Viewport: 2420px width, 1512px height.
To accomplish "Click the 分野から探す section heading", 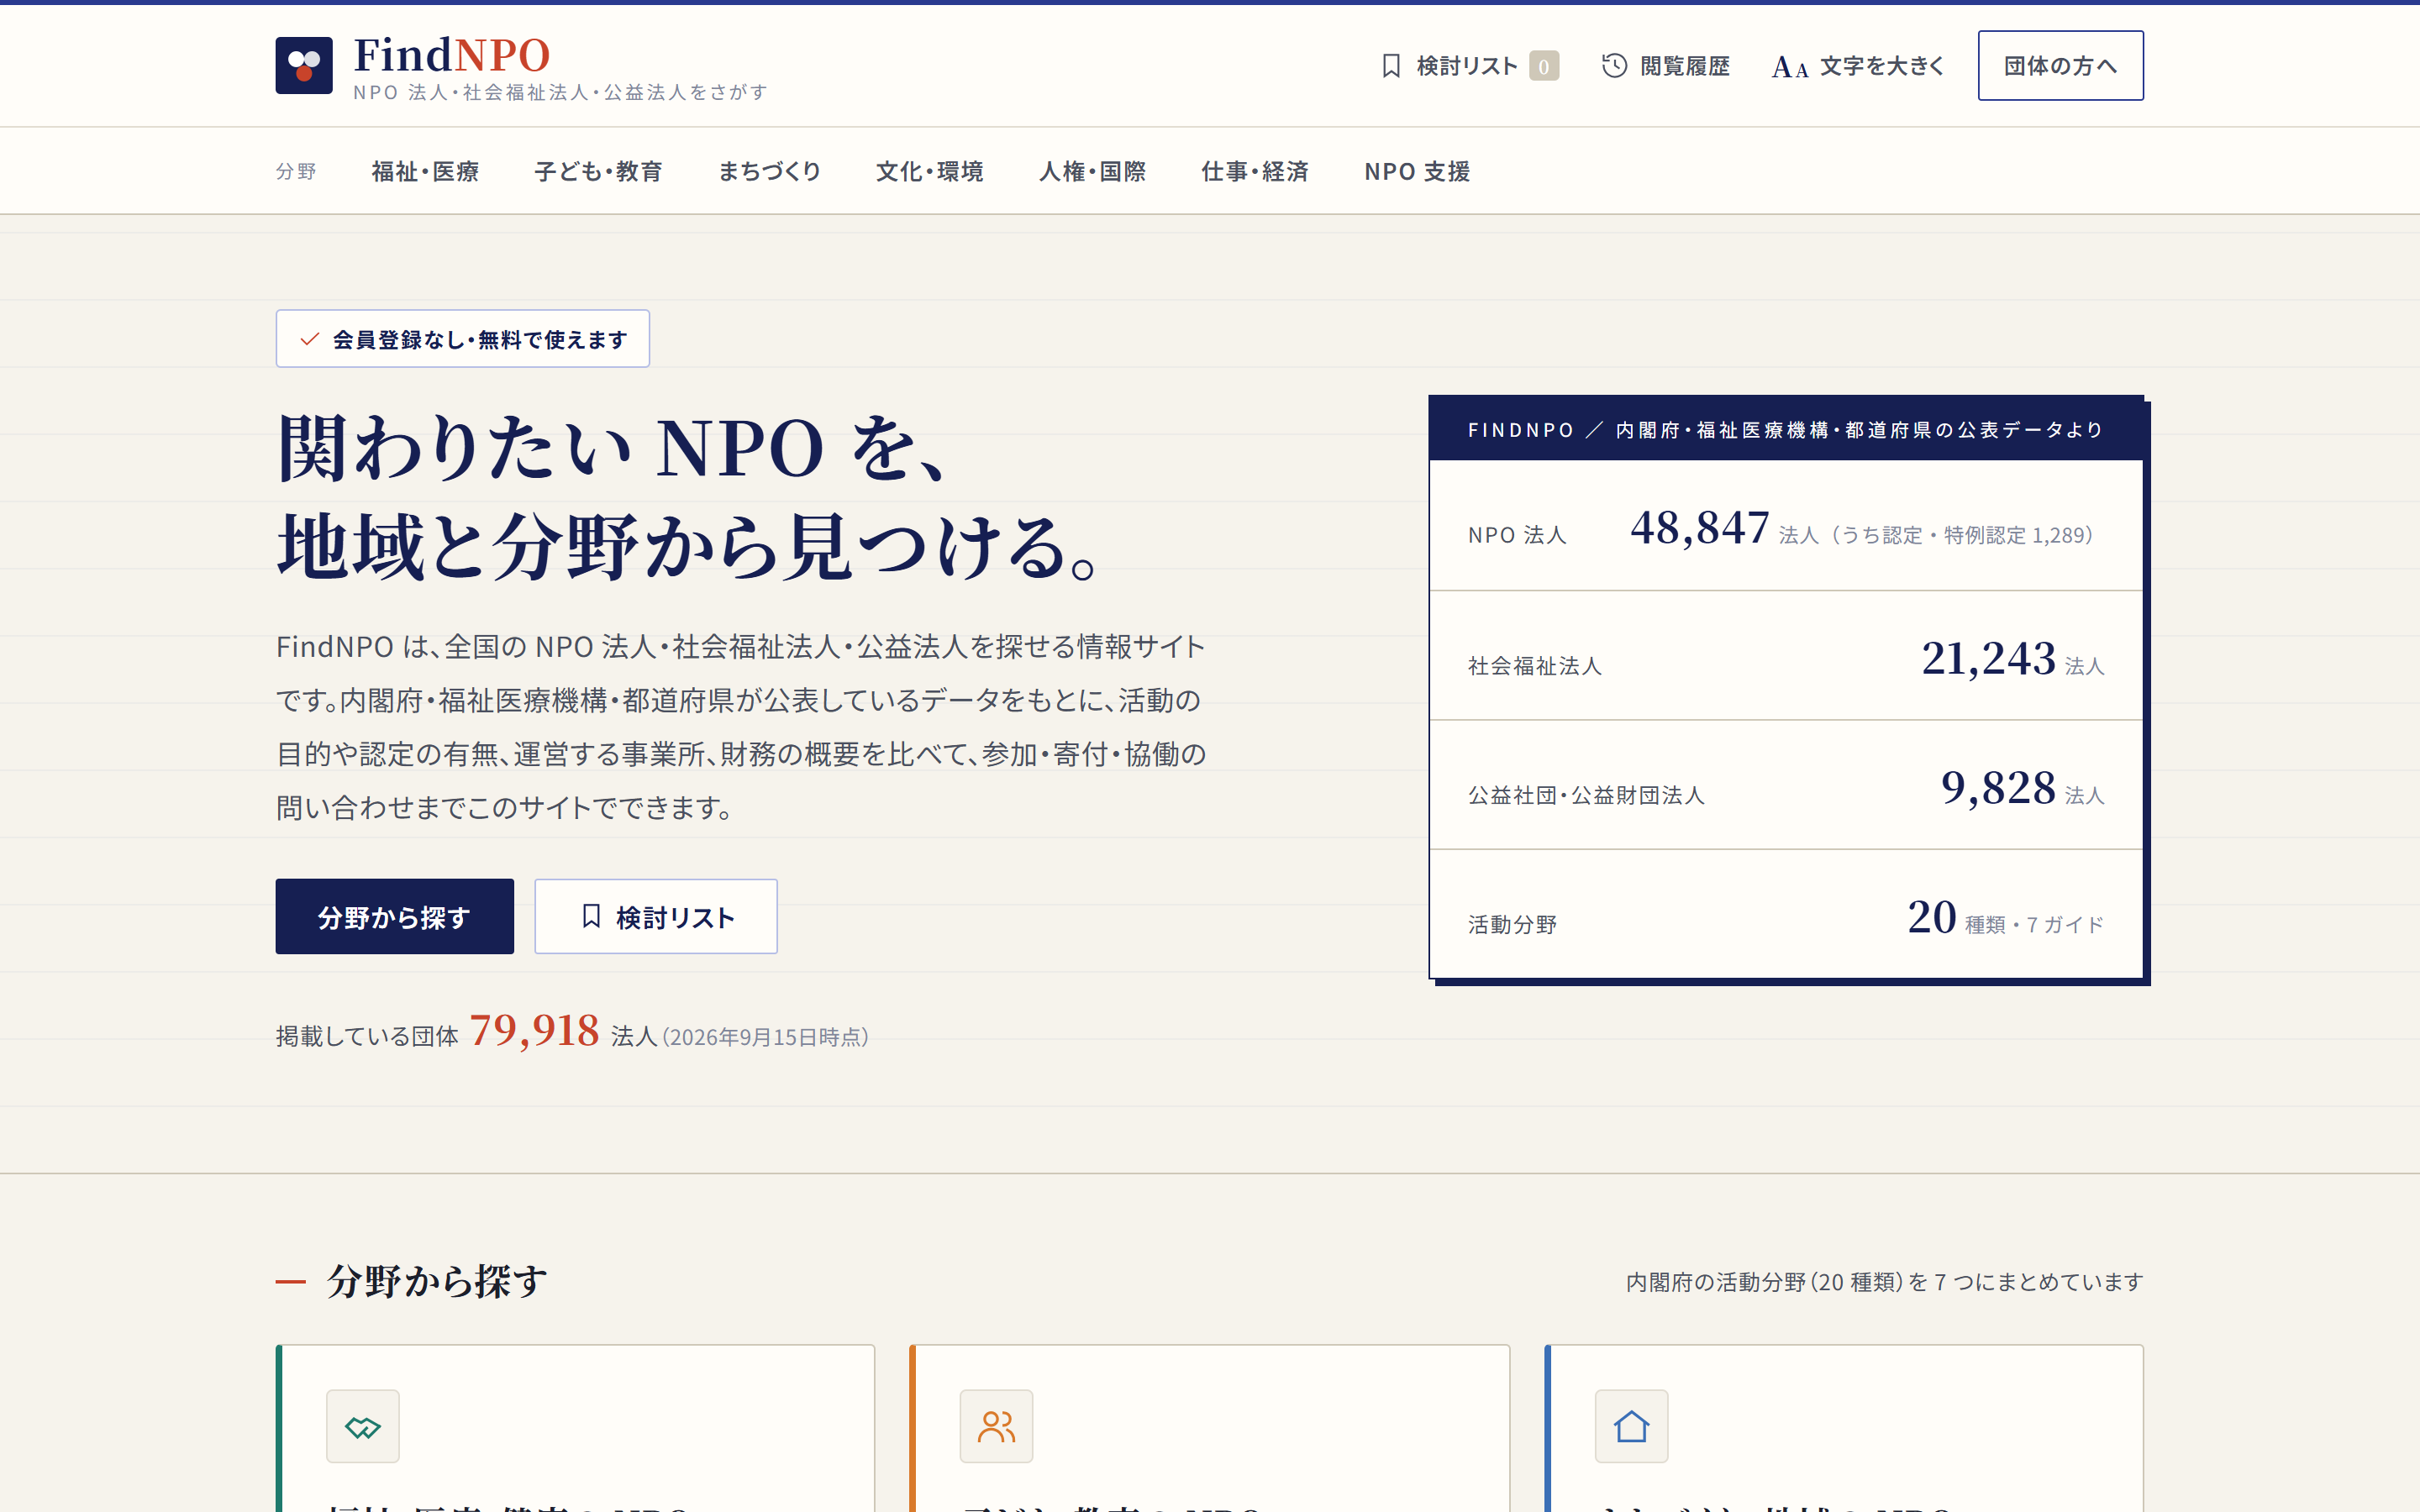I will coord(437,1281).
